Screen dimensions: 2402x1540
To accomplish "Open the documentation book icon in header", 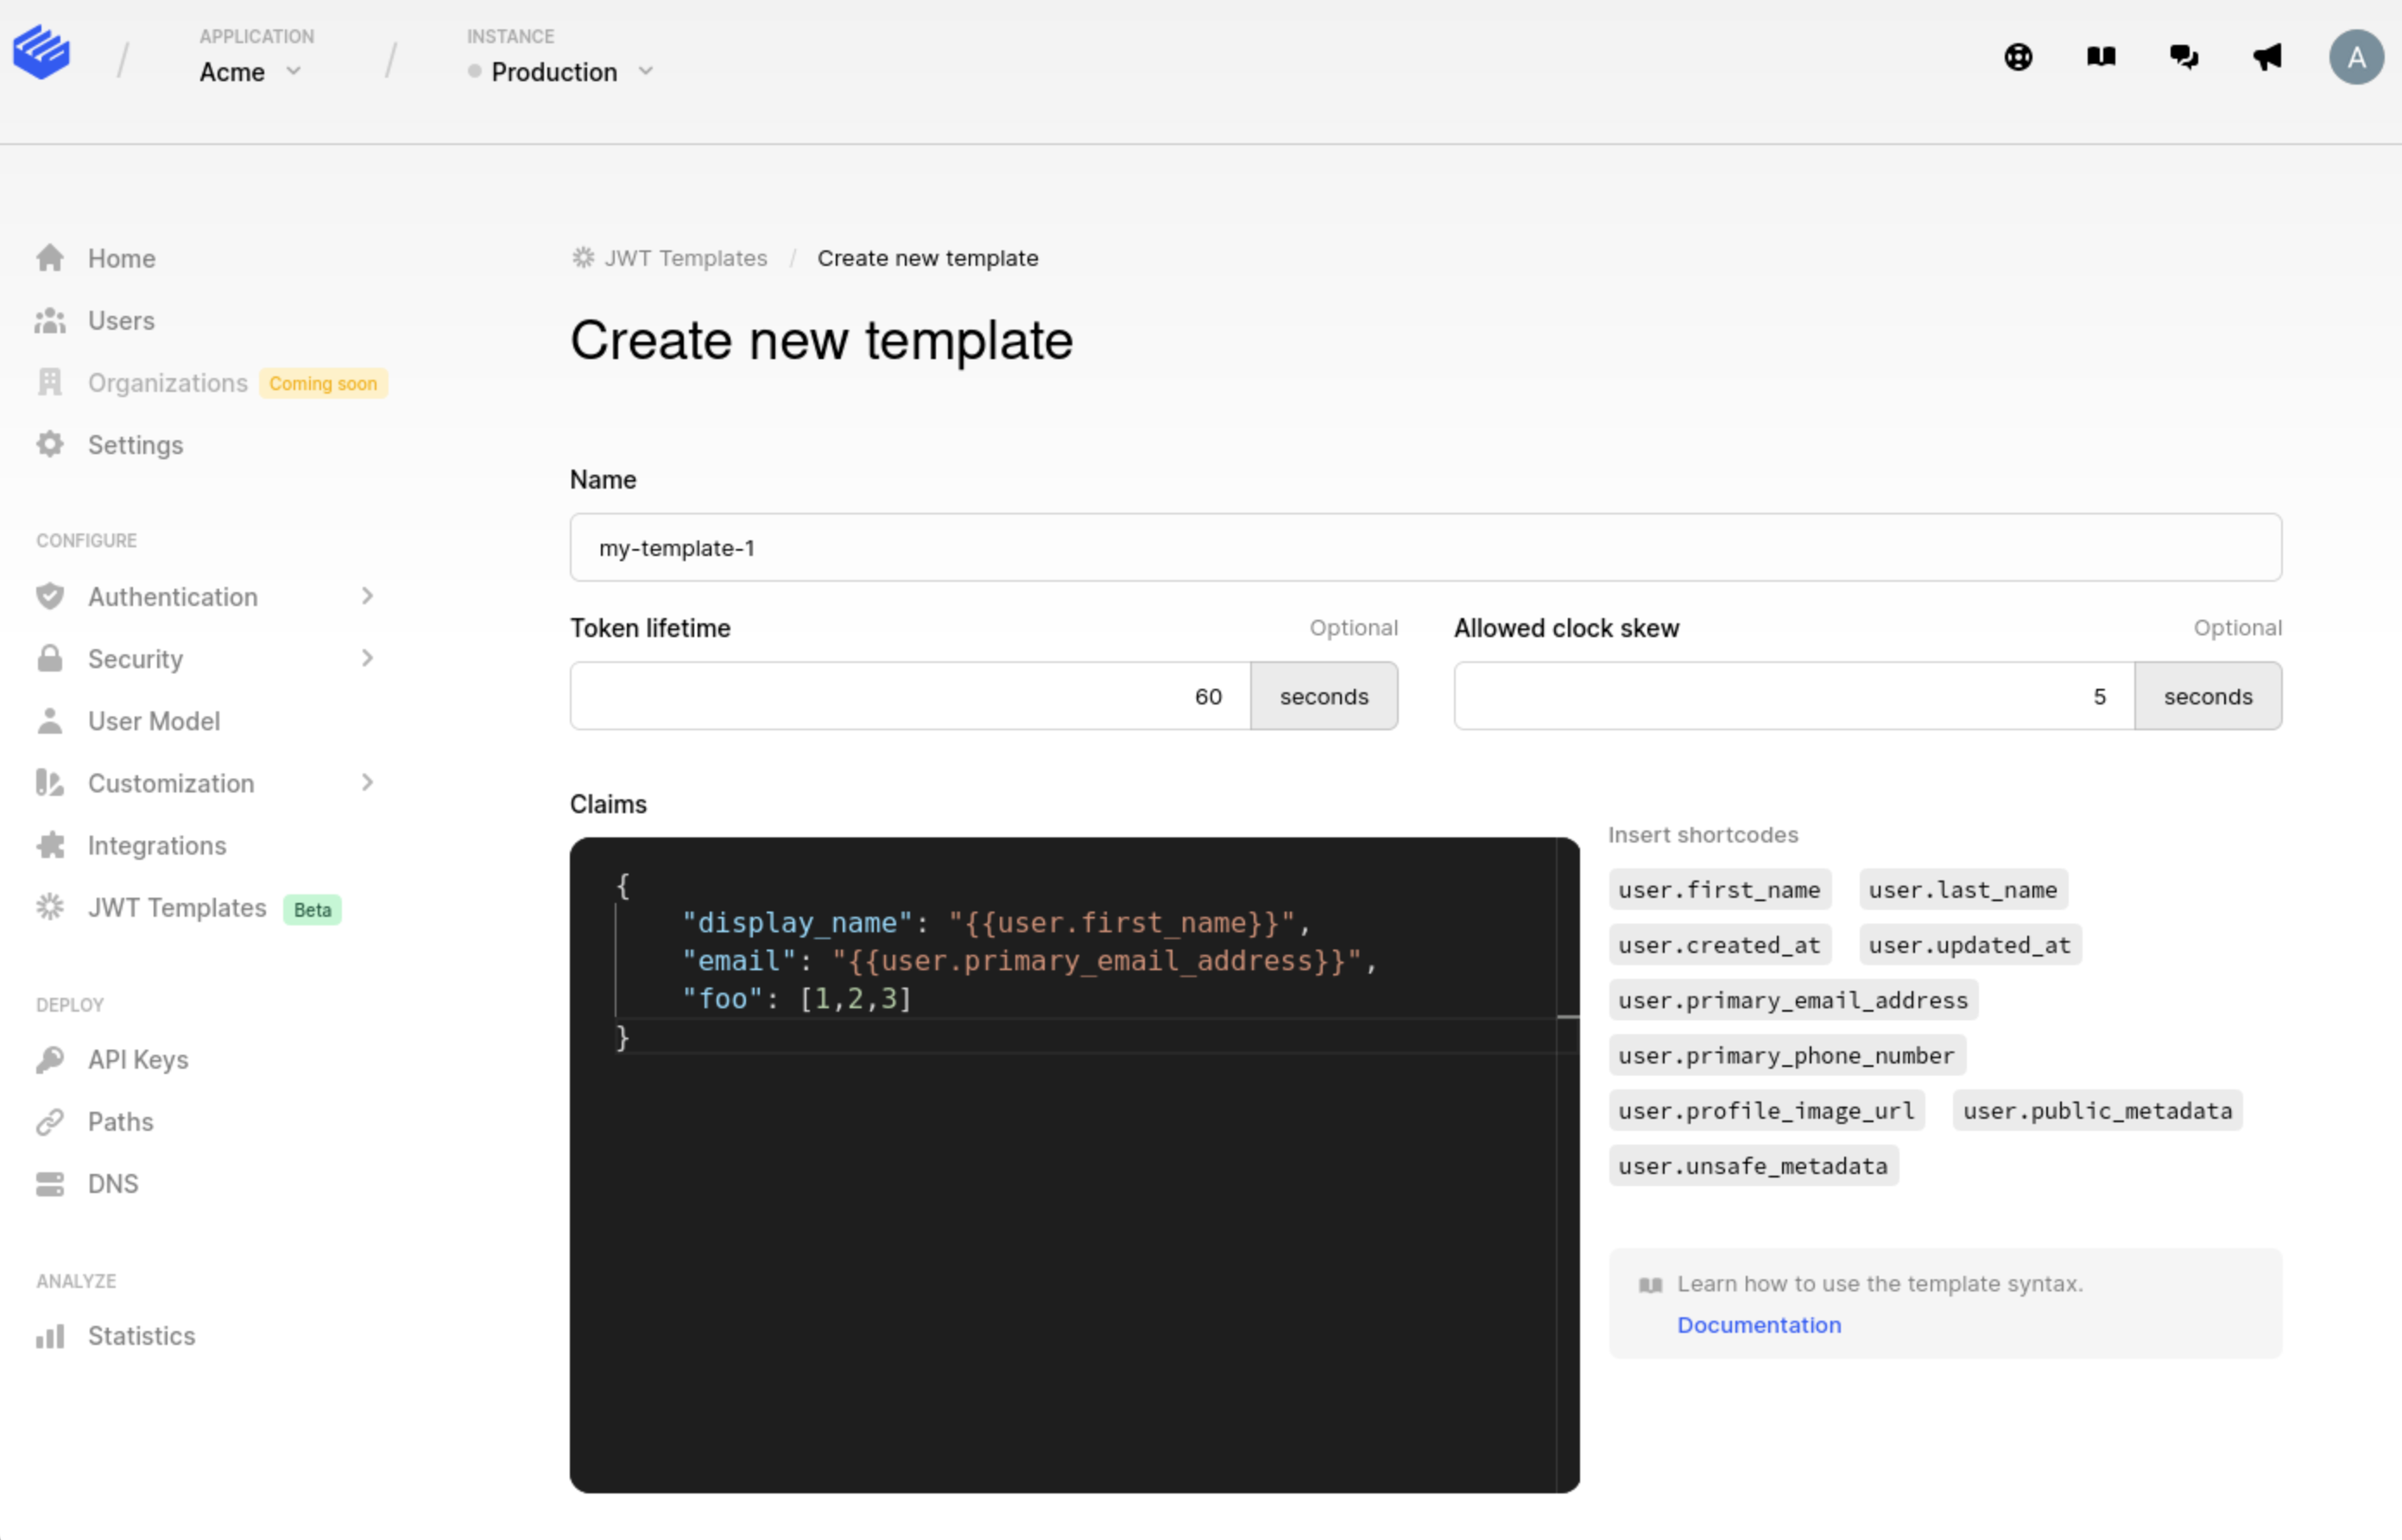I will [x=2101, y=57].
